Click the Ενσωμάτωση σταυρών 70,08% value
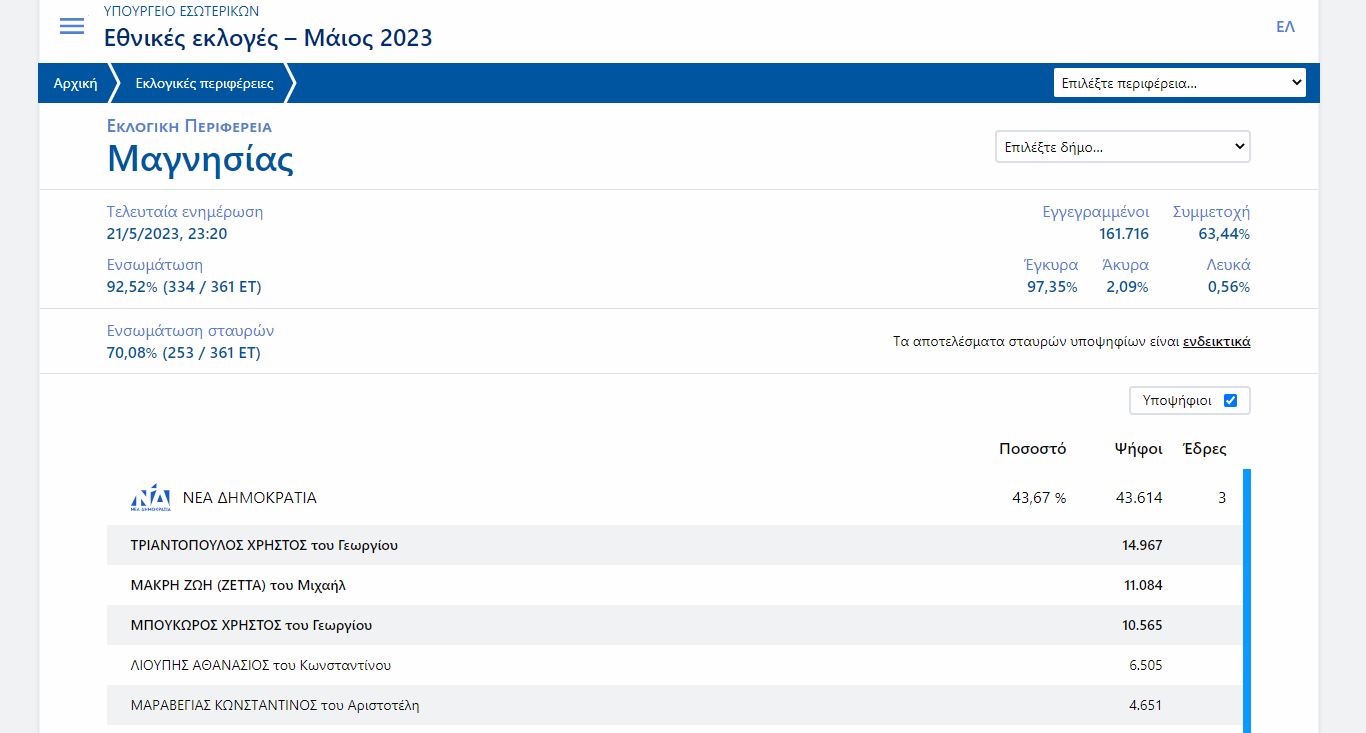 pos(184,353)
